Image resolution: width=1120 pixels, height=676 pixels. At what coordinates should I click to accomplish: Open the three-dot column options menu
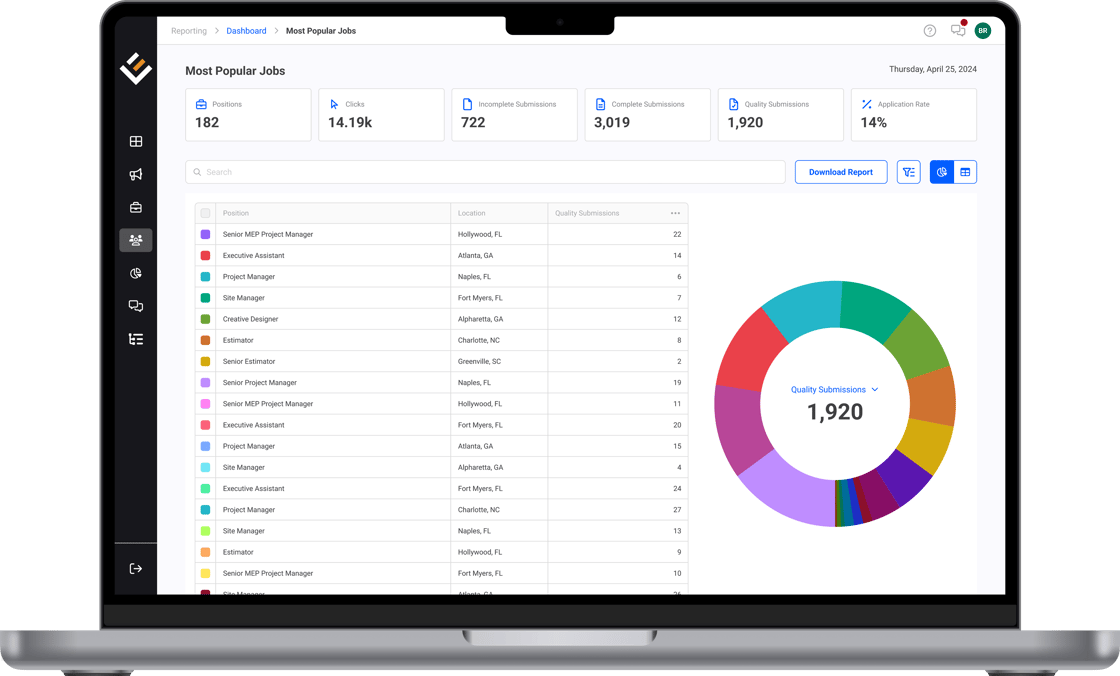click(675, 213)
